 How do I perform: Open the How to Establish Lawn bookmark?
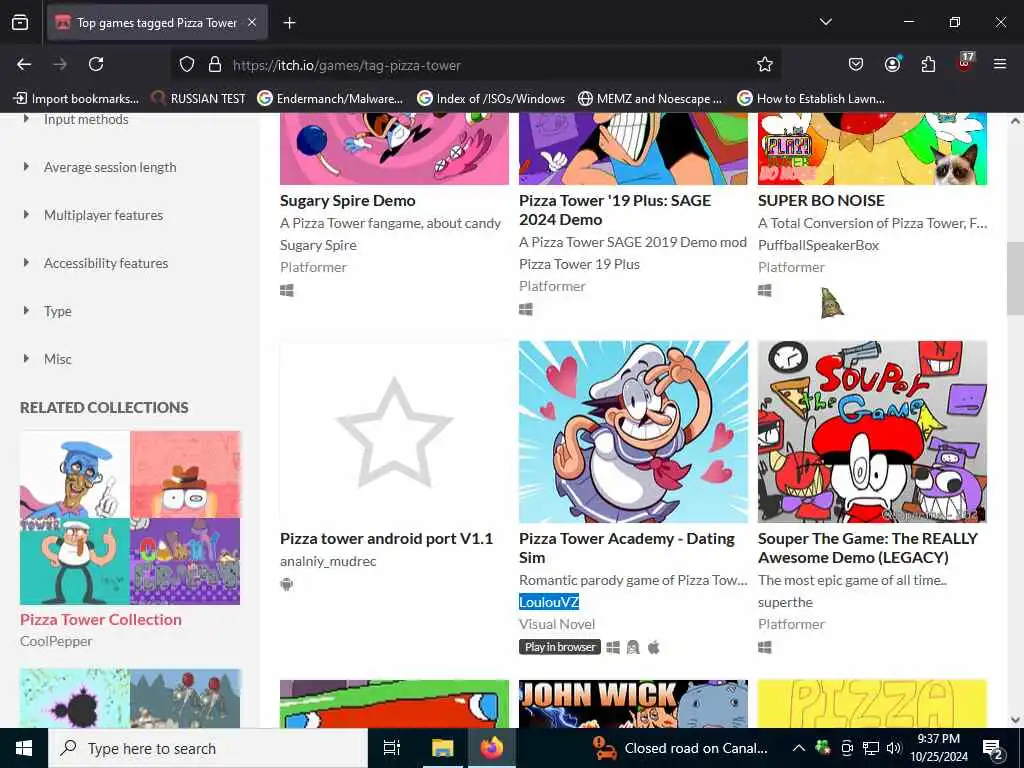pyautogui.click(x=811, y=99)
